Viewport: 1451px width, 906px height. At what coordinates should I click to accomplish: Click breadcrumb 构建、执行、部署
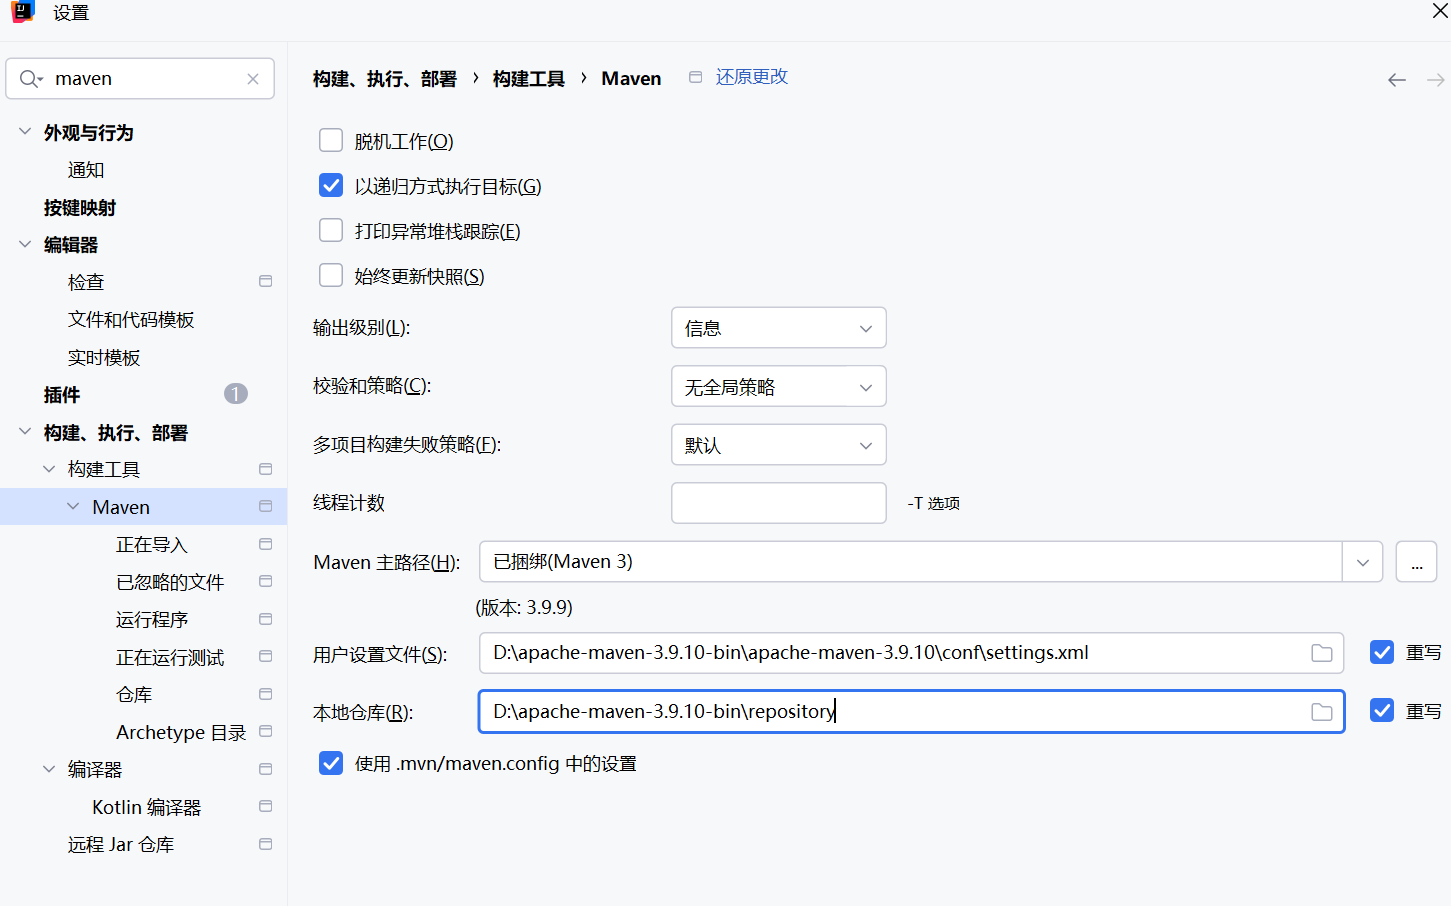[x=385, y=79]
